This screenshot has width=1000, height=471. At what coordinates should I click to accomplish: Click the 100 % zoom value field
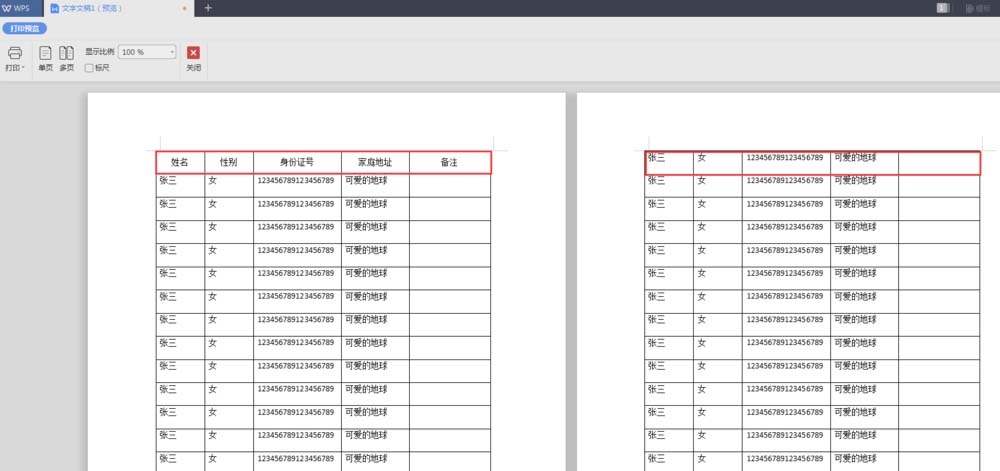tap(142, 51)
